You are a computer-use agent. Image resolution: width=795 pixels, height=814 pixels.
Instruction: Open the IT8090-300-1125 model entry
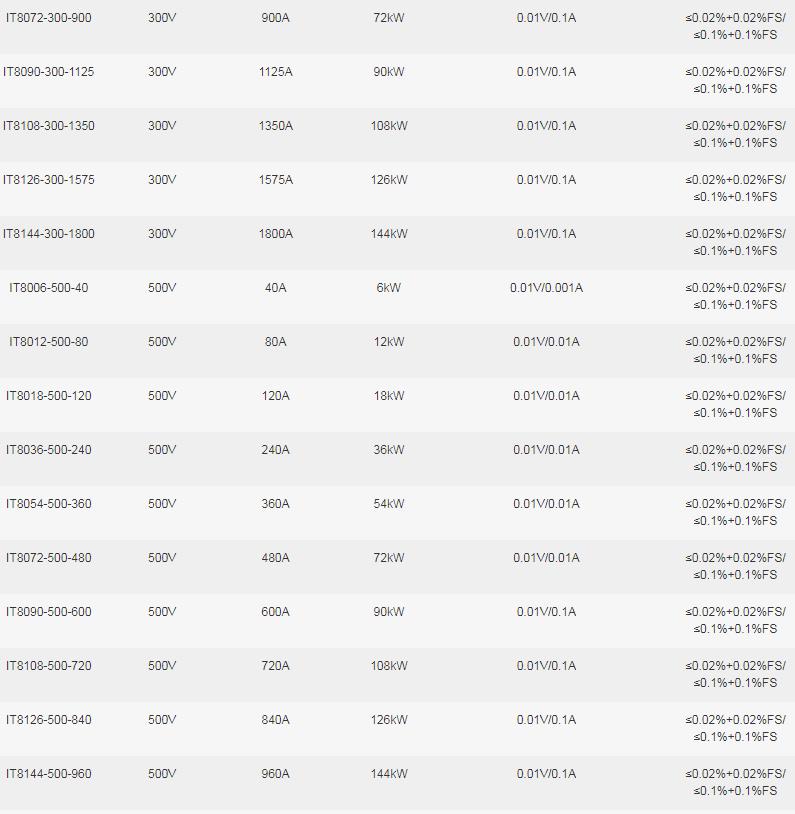click(x=49, y=72)
